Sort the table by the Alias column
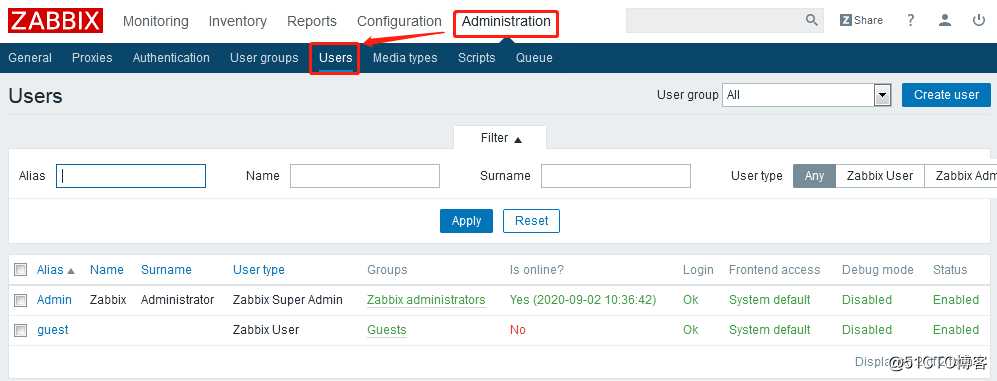This screenshot has width=997, height=381. click(55, 270)
